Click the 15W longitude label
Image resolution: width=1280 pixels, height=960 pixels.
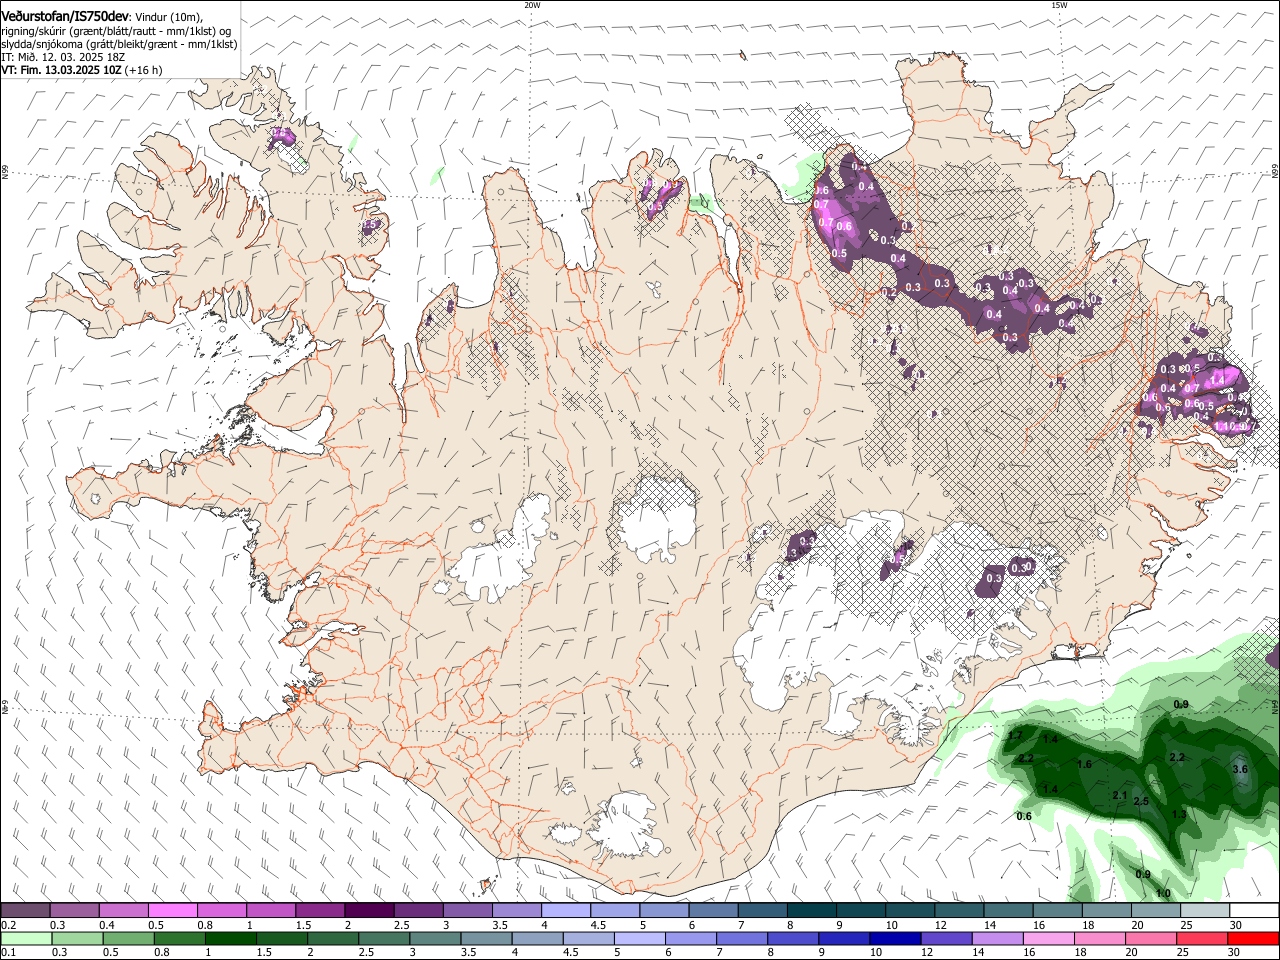coord(1058,5)
